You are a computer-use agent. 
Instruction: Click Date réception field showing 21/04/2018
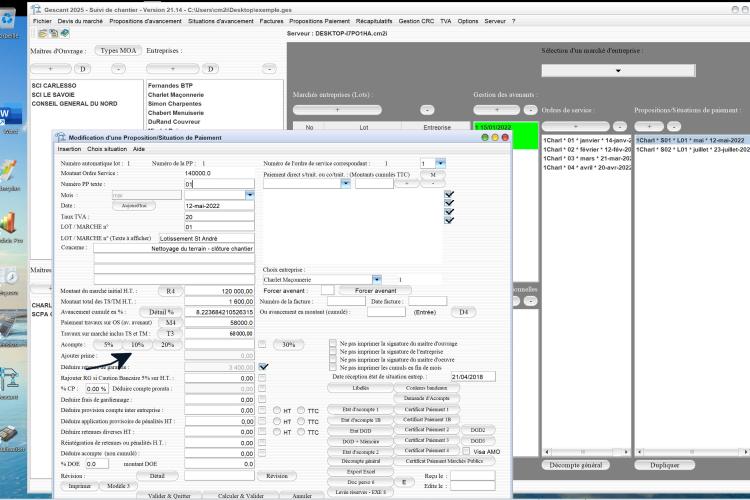pyautogui.click(x=473, y=377)
